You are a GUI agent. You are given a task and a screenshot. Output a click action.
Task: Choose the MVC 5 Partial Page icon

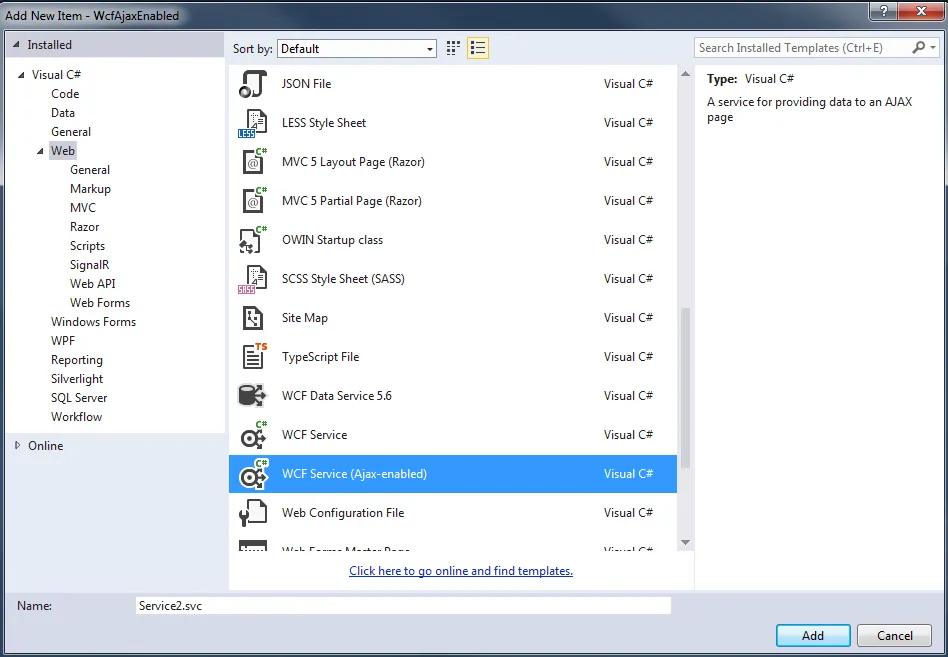[253, 201]
